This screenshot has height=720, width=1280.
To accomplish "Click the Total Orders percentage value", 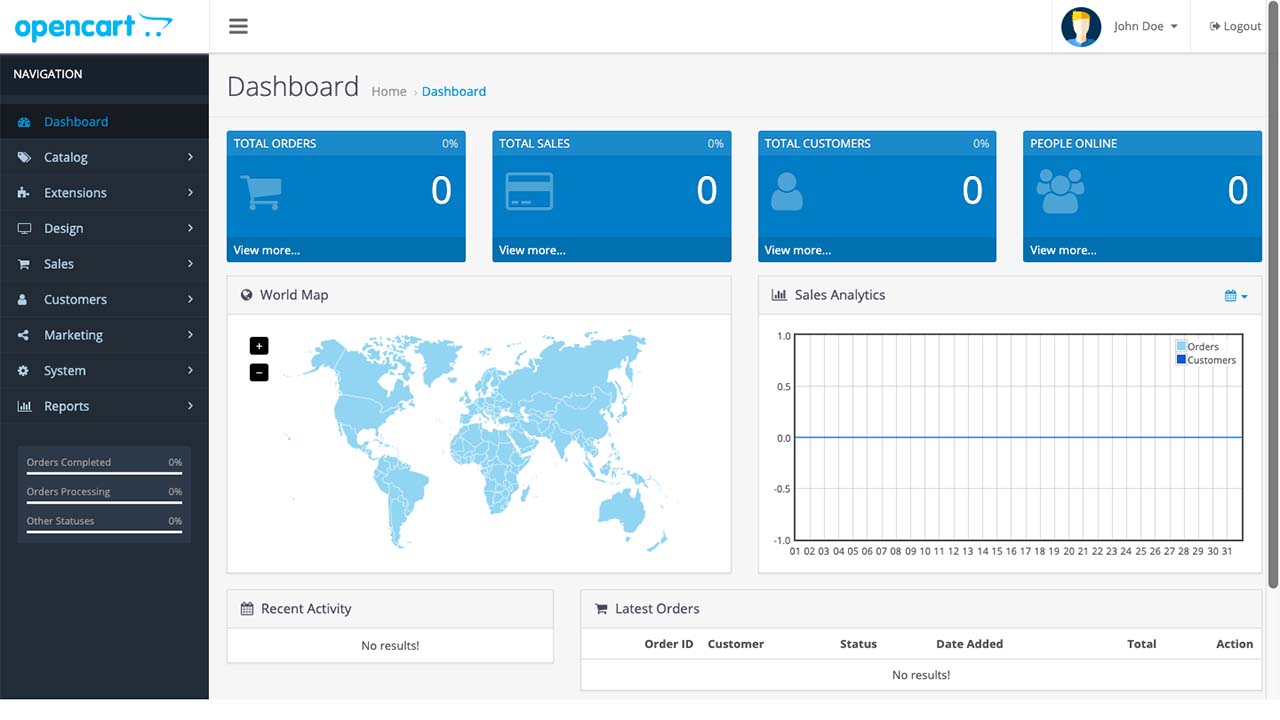I will pyautogui.click(x=450, y=144).
